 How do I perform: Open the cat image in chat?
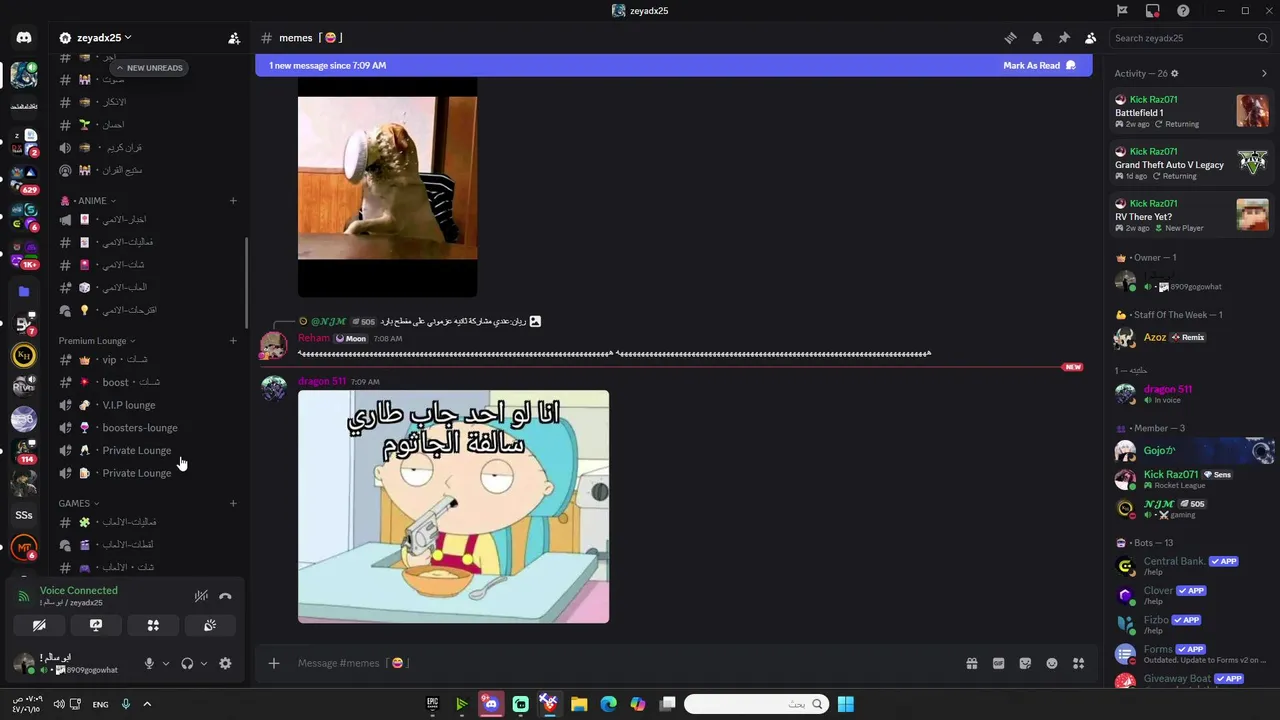point(387,188)
